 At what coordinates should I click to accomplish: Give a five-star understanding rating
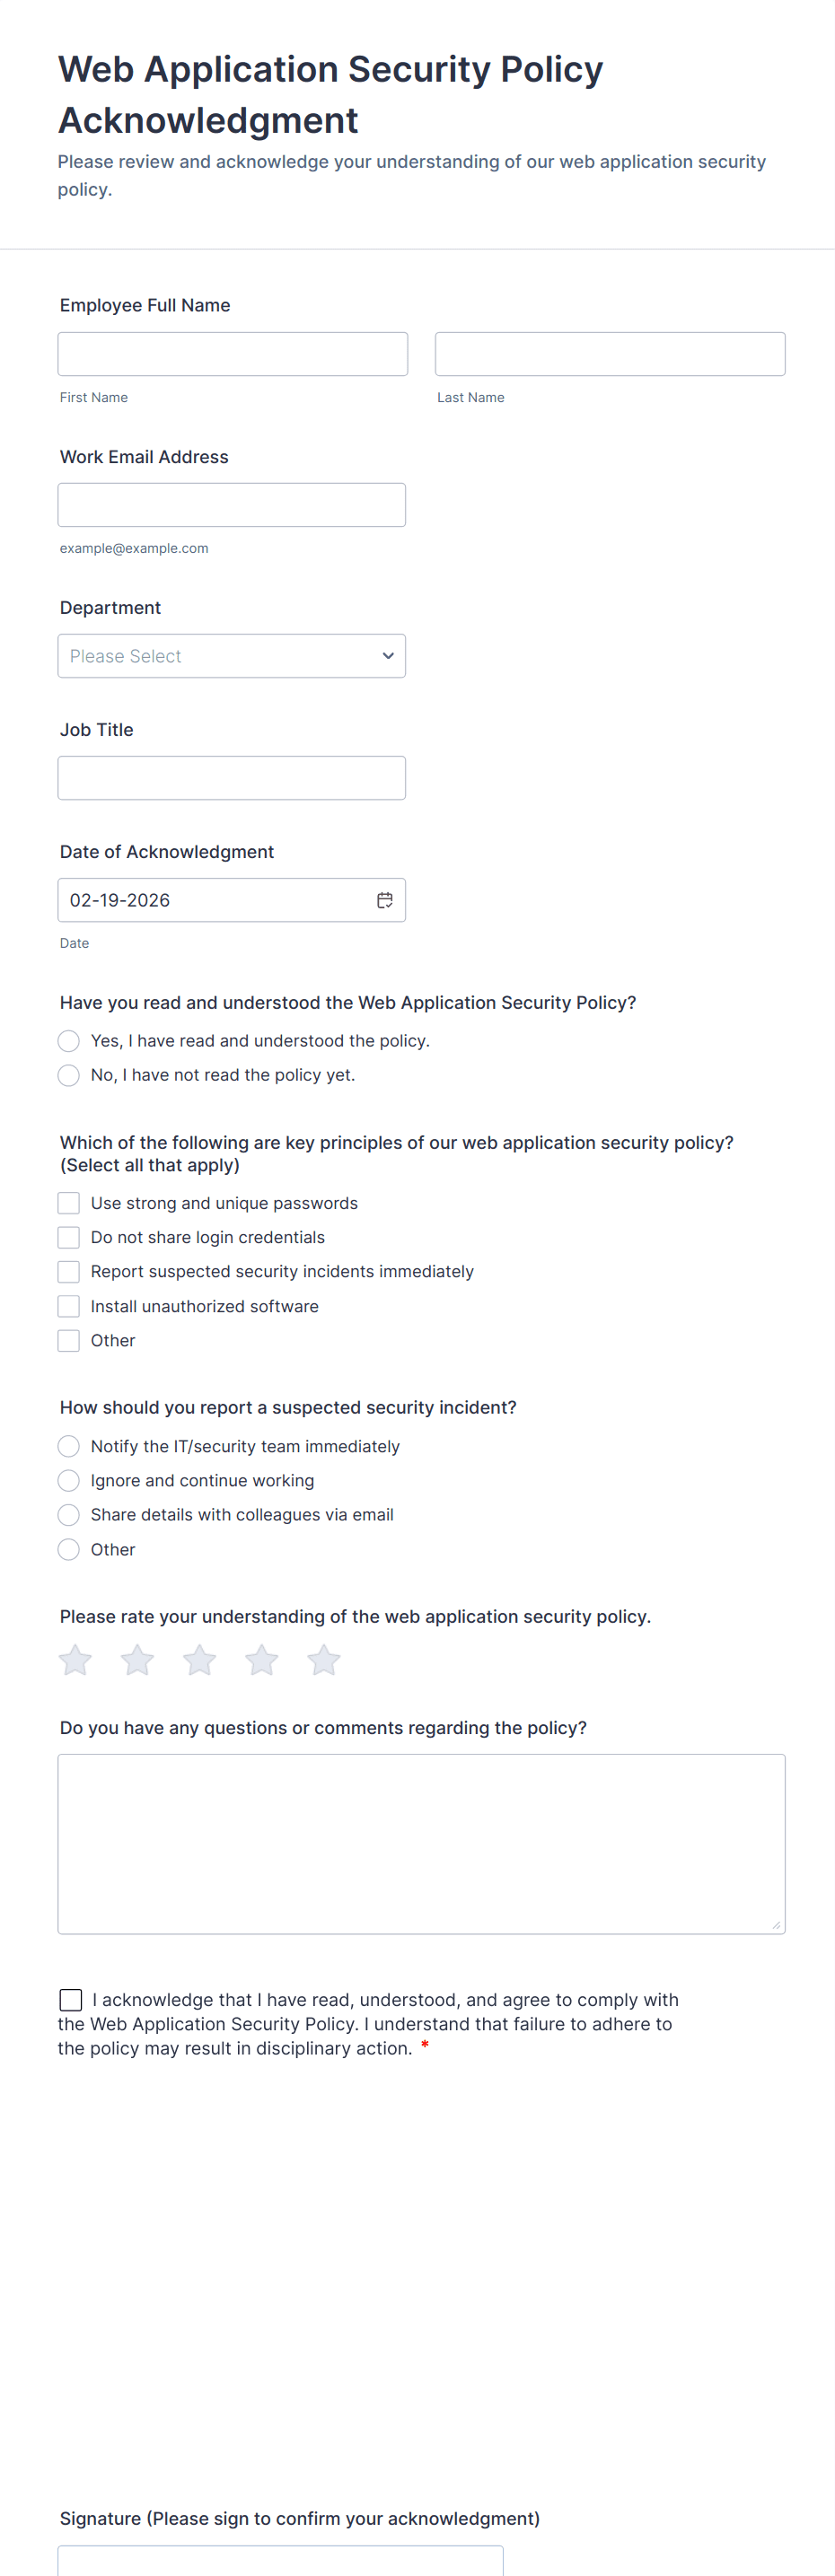(324, 1660)
